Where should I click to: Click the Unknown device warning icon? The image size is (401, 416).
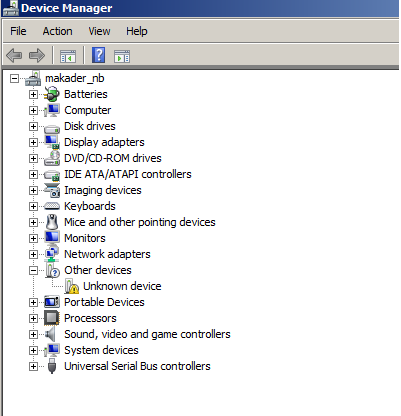[71, 286]
